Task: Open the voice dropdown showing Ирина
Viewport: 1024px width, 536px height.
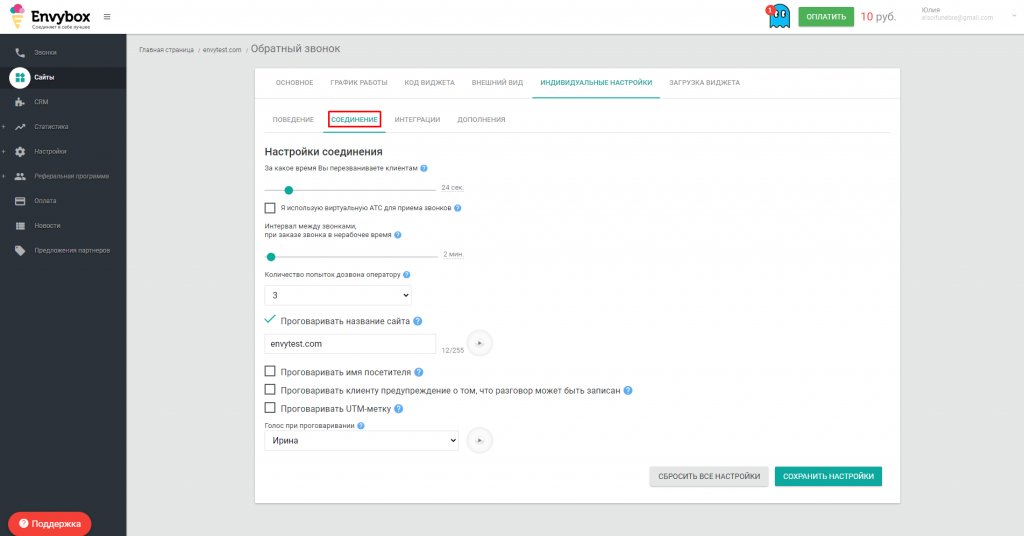Action: [x=361, y=441]
